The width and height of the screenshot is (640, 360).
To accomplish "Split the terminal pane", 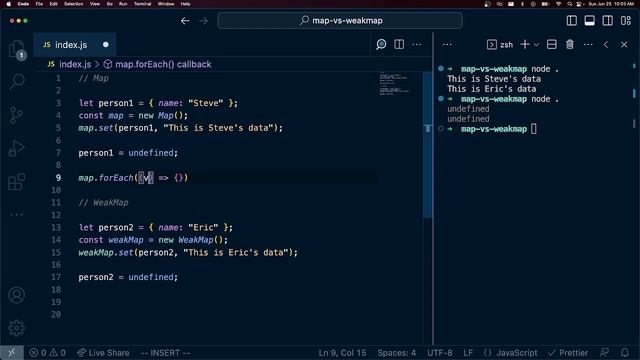I will pos(551,44).
